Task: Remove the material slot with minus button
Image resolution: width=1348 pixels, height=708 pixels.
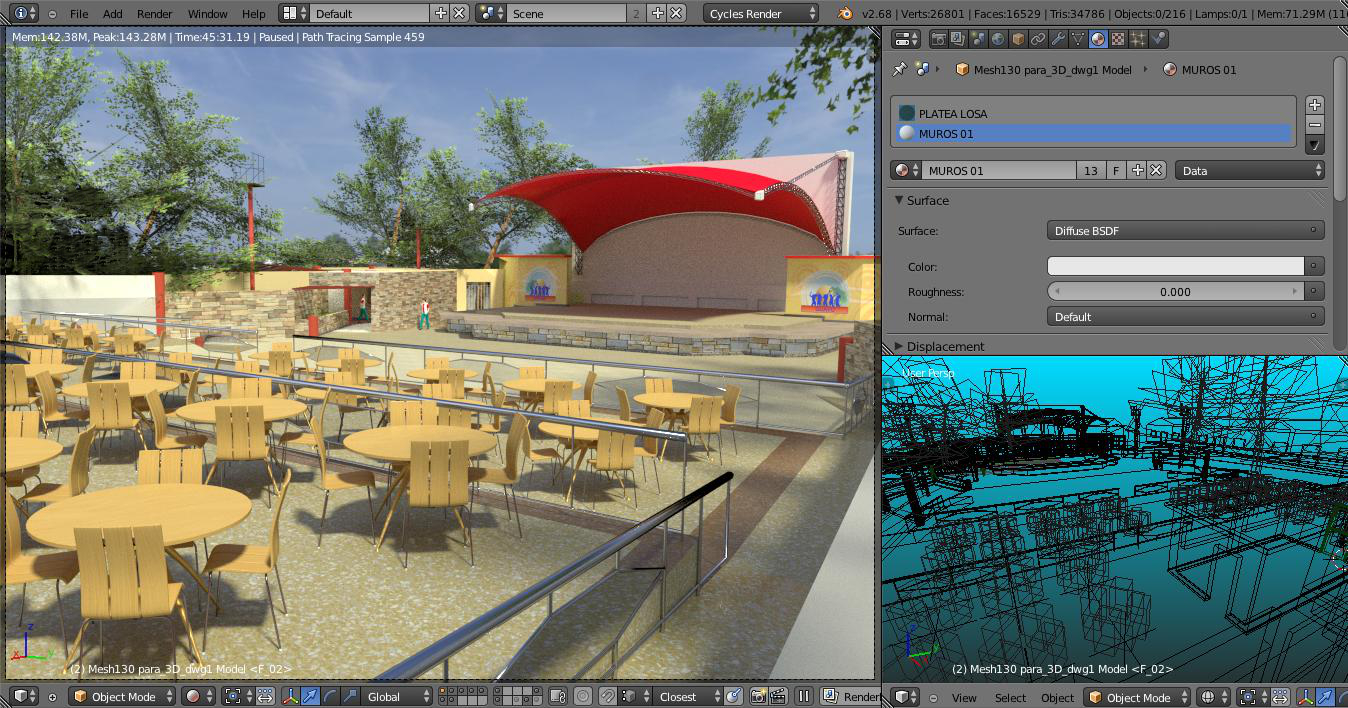Action: pos(1315,125)
